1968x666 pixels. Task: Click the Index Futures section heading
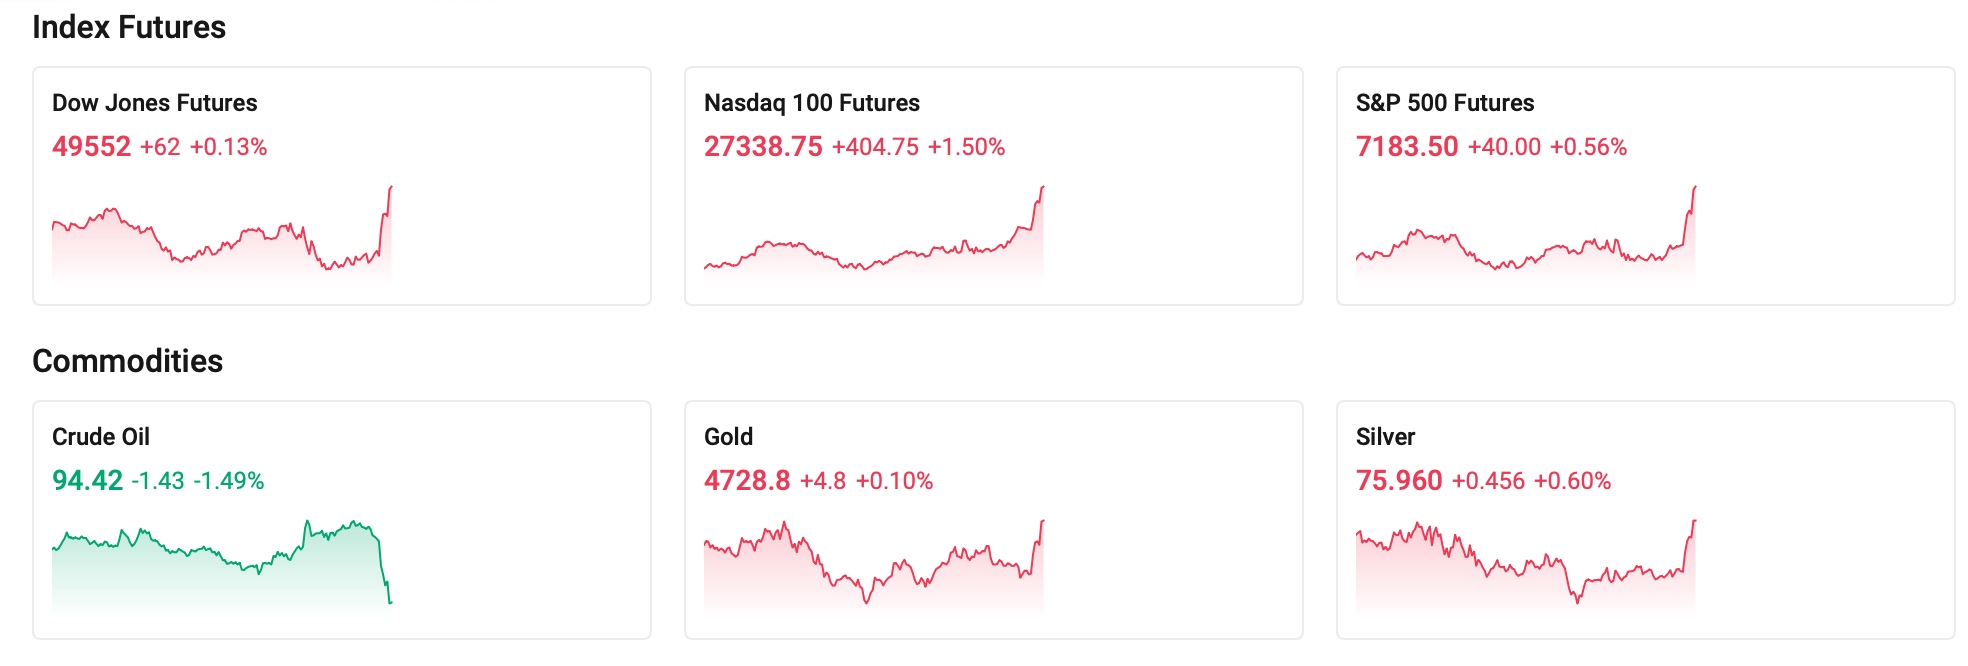click(x=130, y=28)
